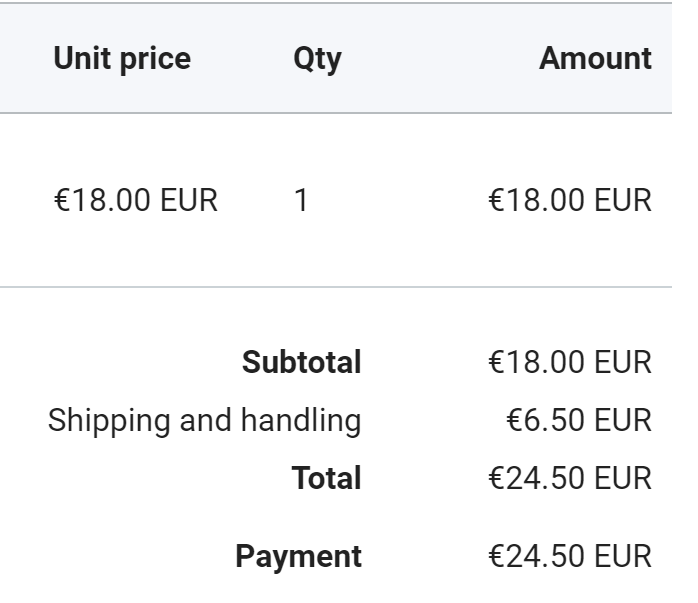Click the Total label

326,478
